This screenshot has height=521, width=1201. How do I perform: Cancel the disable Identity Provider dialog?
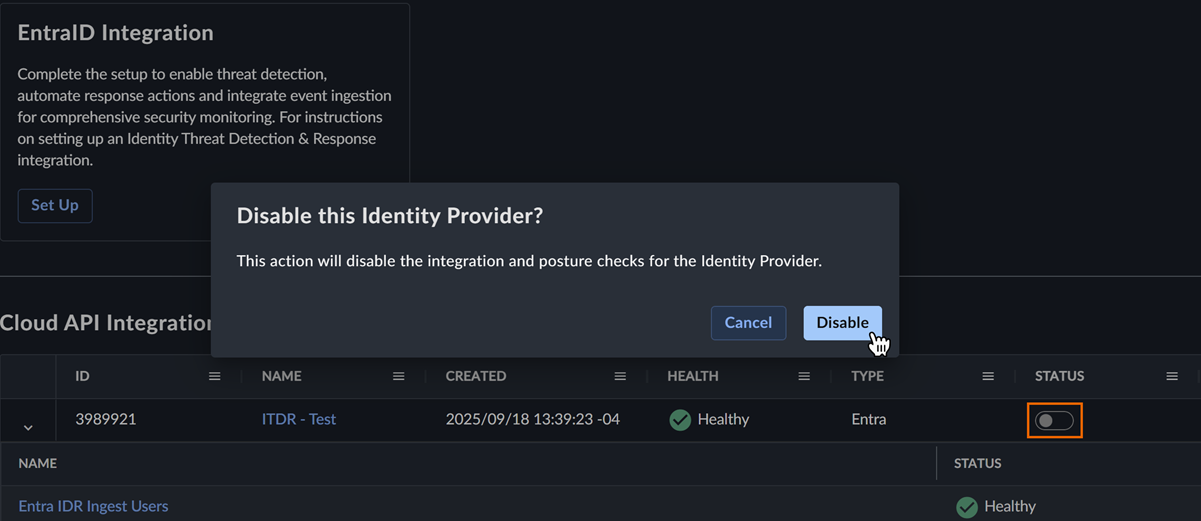pos(748,323)
